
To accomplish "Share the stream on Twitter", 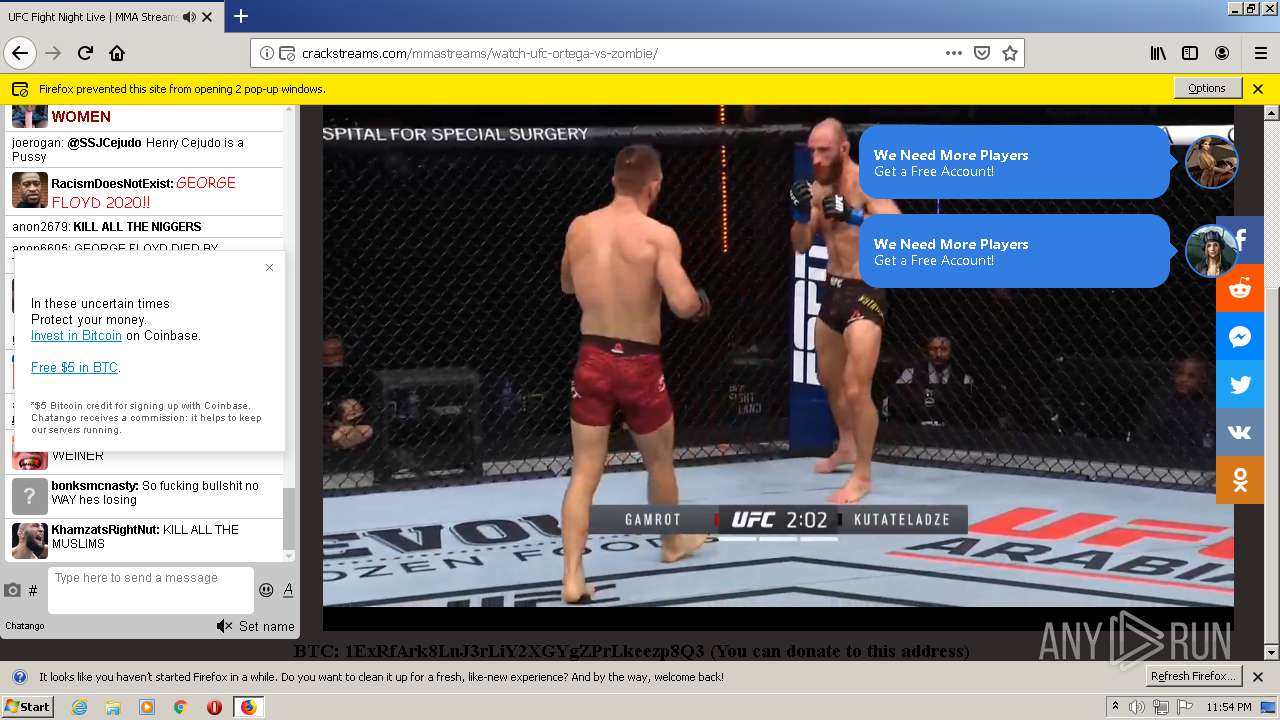I will (x=1240, y=384).
